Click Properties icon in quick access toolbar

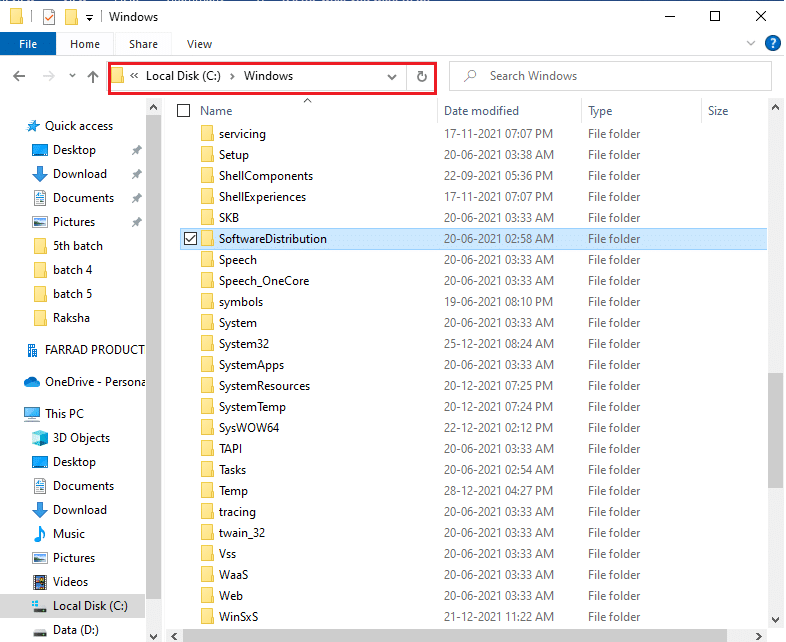[48, 17]
